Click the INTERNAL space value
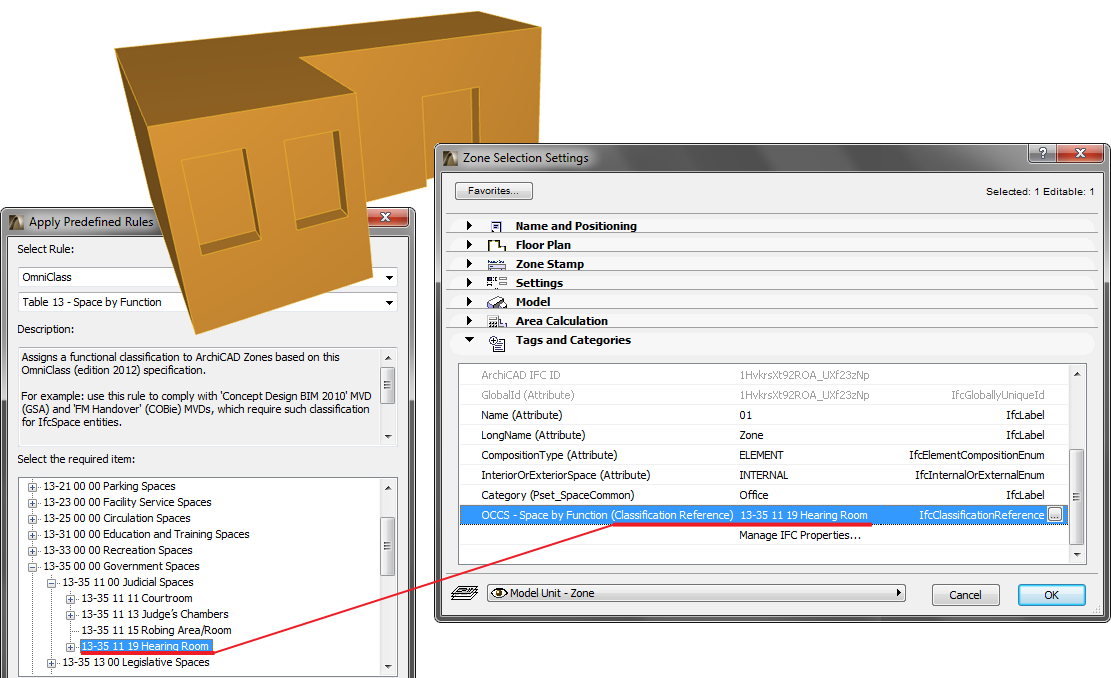This screenshot has width=1111, height=678. click(x=763, y=475)
